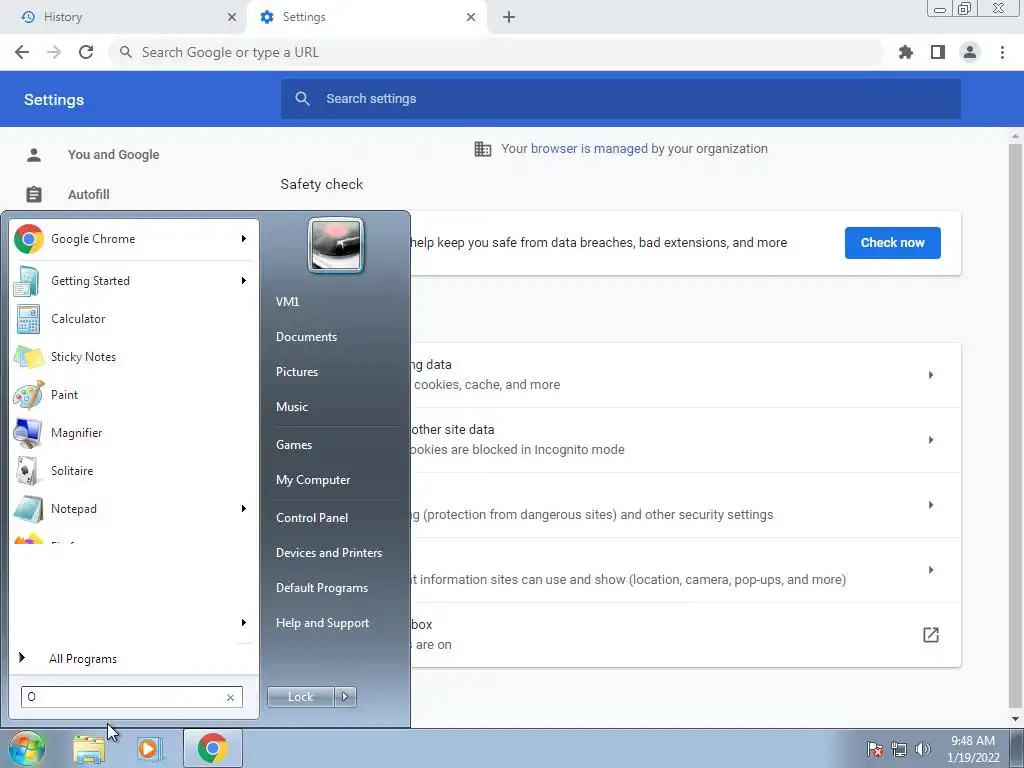Viewport: 1024px width, 768px height.
Task: Click the Search settings field
Action: 620,99
